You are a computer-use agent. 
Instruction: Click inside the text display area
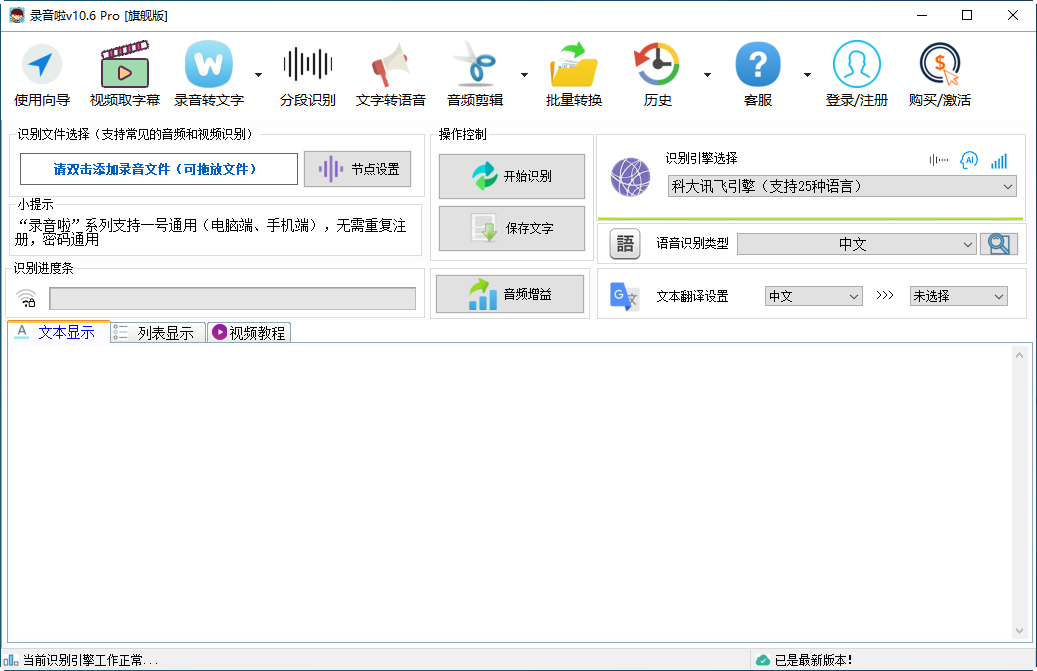click(509, 493)
